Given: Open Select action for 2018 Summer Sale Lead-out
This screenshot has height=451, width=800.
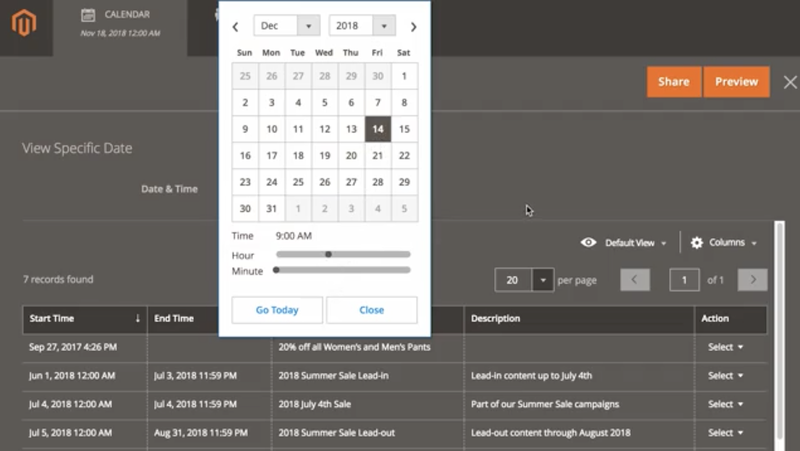Looking at the screenshot, I should tap(726, 433).
